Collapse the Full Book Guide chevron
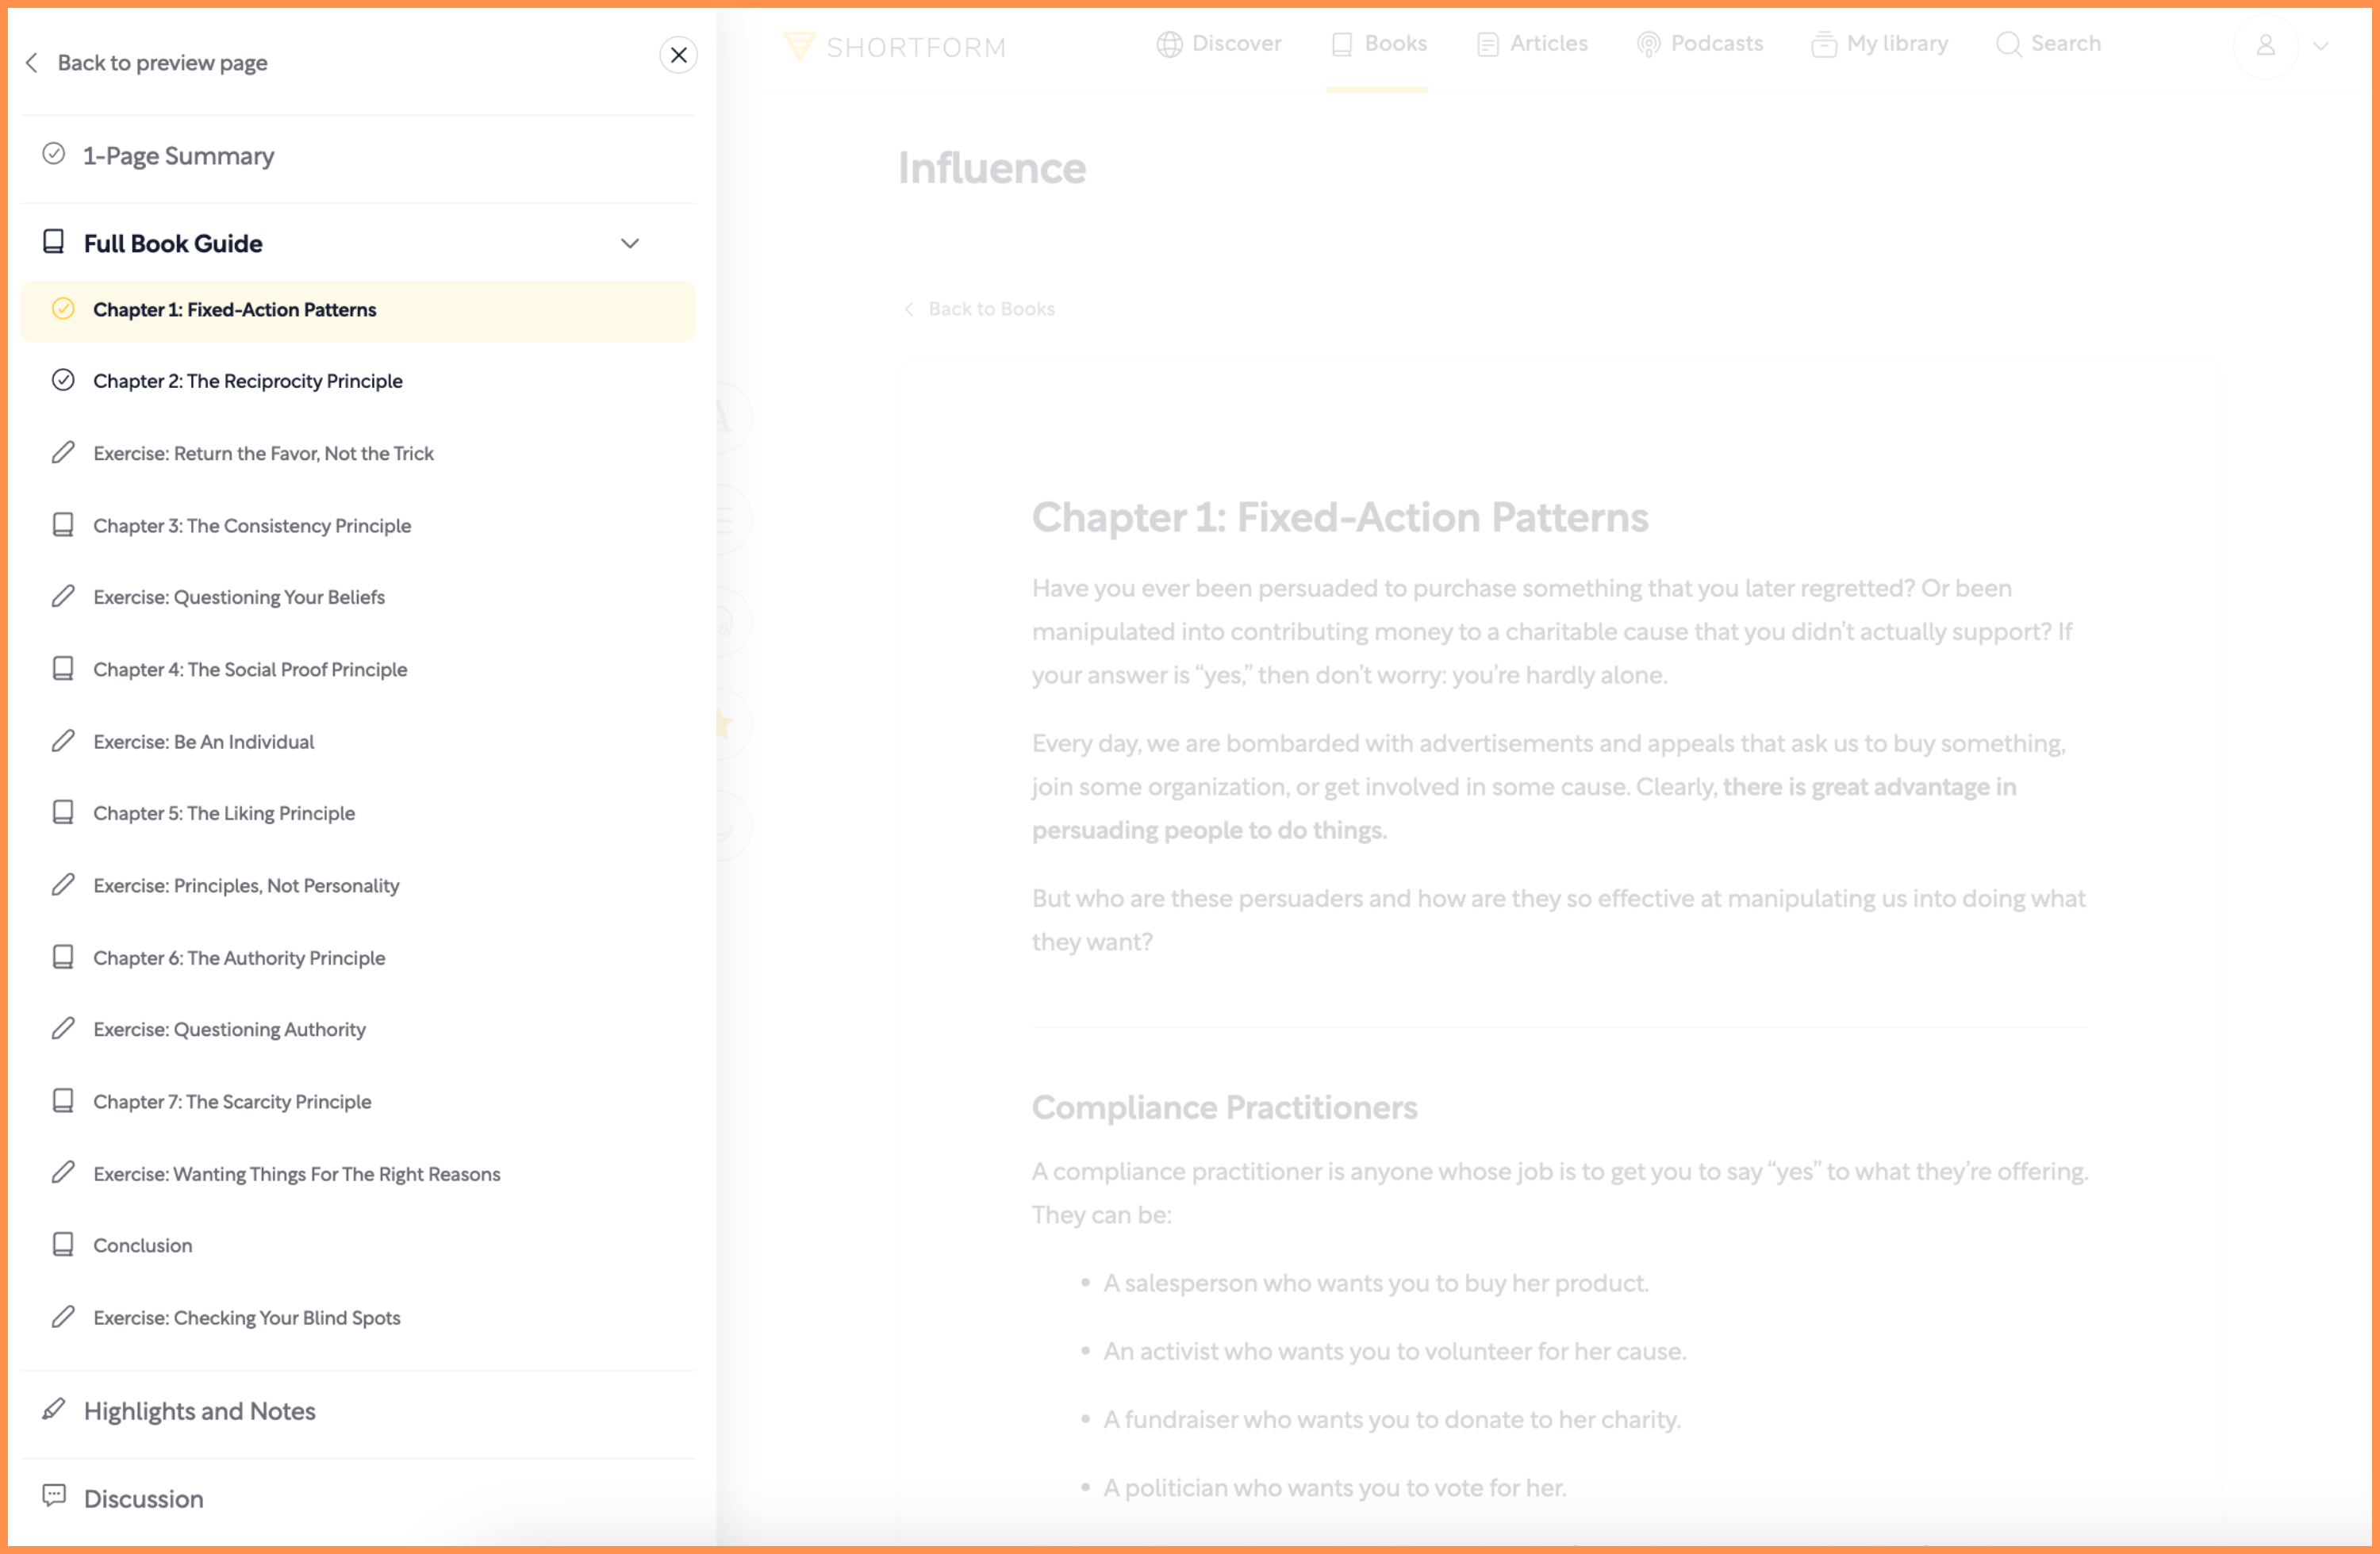 pyautogui.click(x=630, y=243)
